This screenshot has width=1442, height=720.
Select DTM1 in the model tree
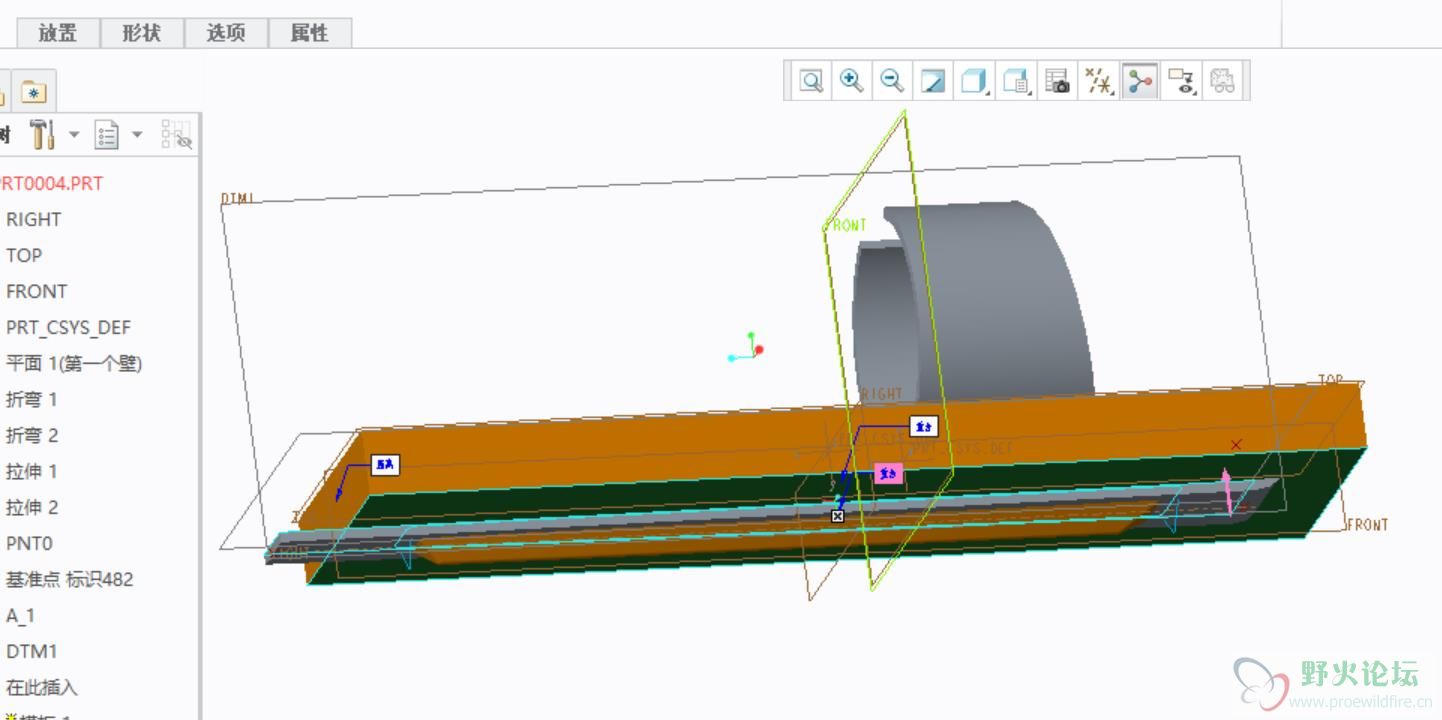(x=32, y=651)
